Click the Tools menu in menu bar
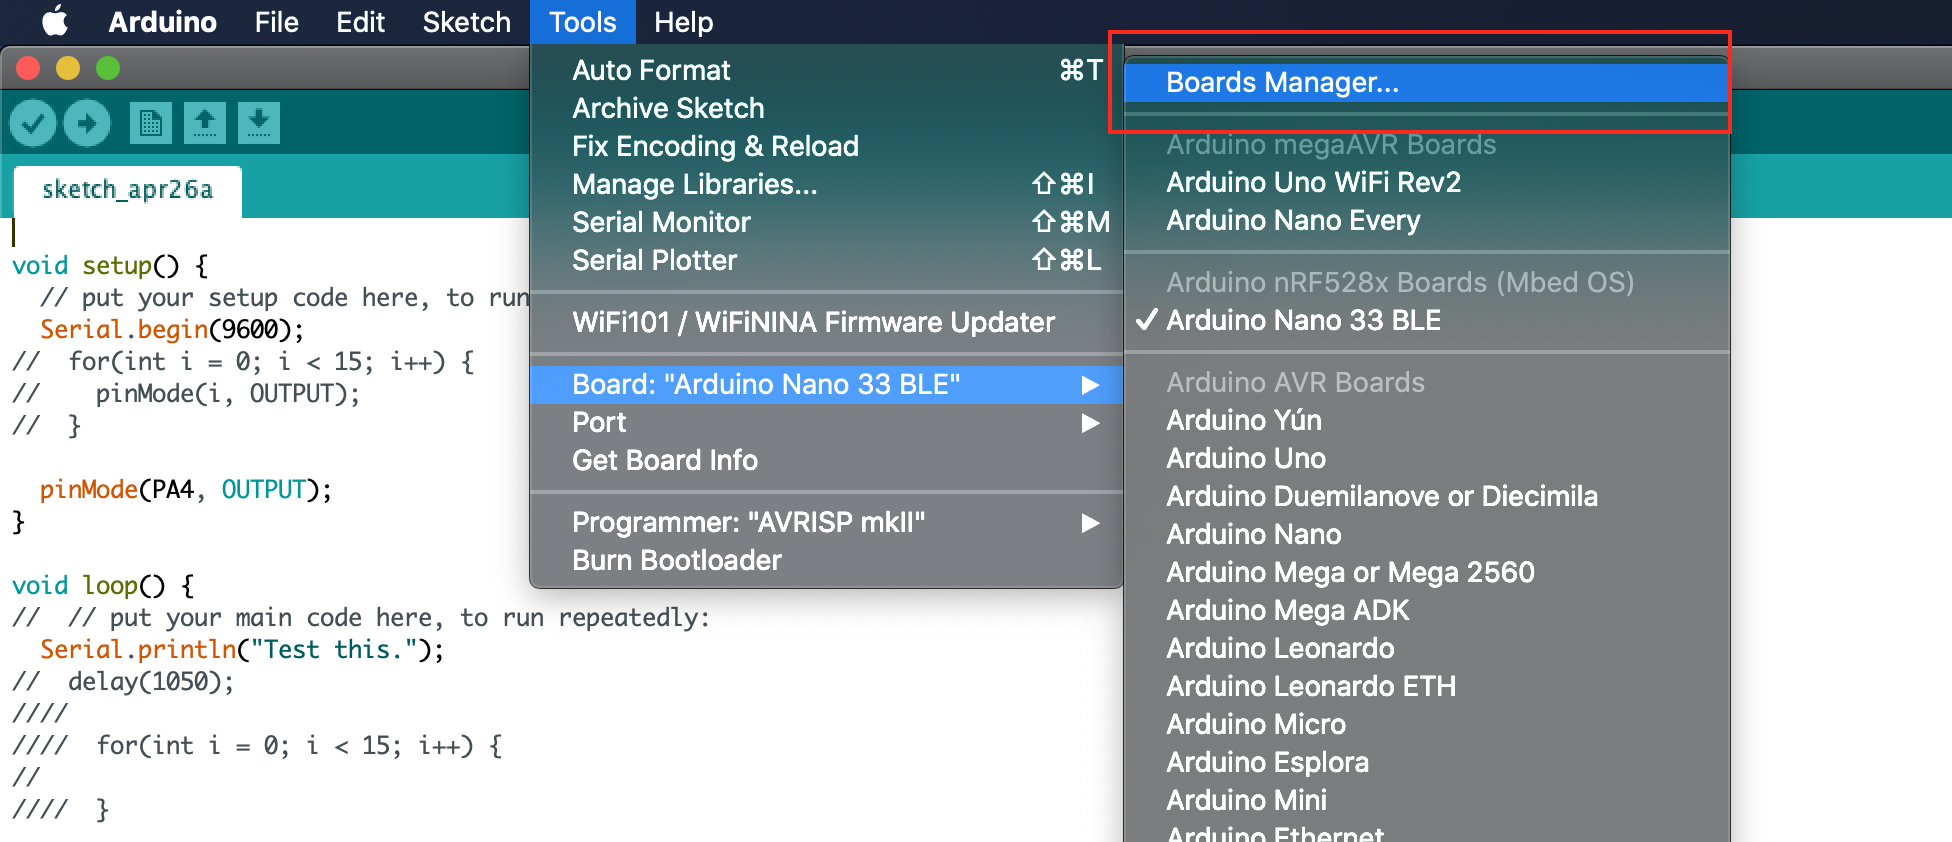 [x=583, y=22]
